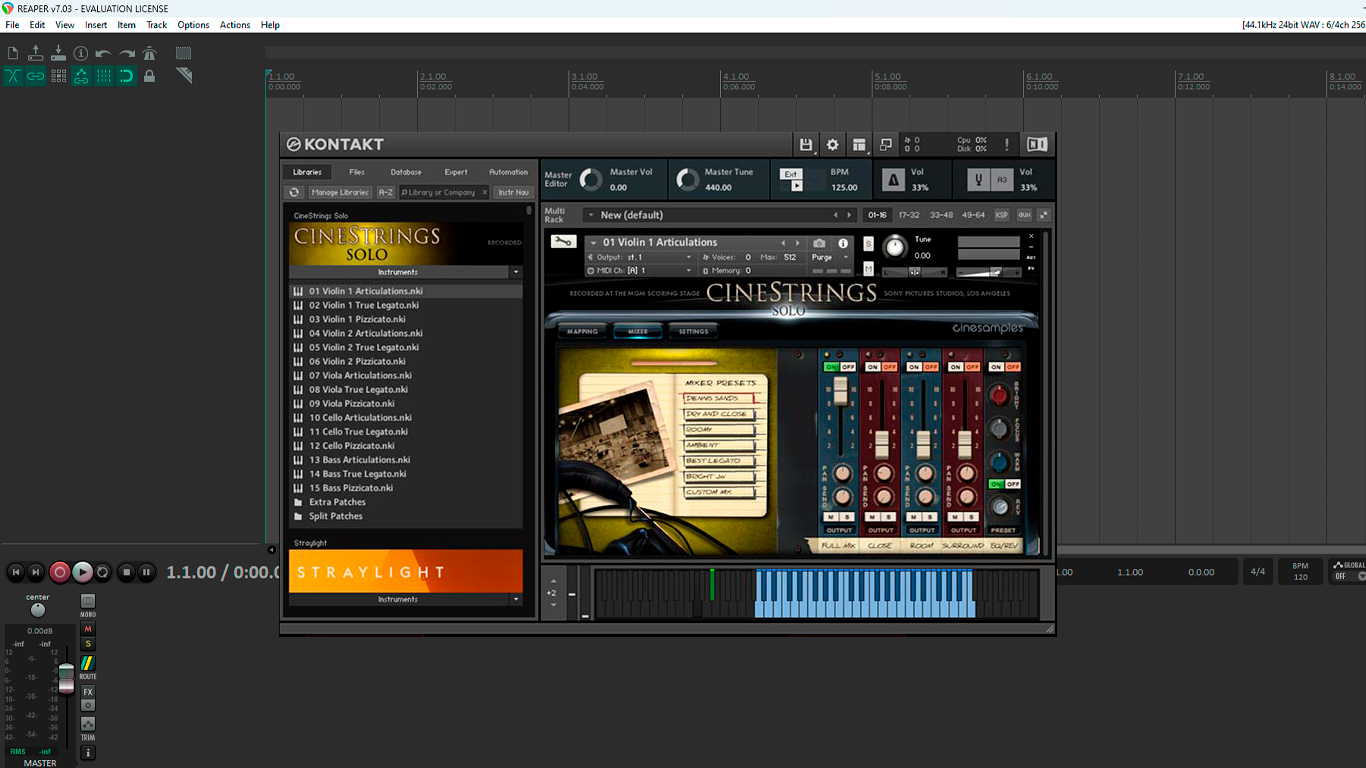Mute the Kontakt instrument with M button
The width and height of the screenshot is (1366, 768).
point(868,268)
